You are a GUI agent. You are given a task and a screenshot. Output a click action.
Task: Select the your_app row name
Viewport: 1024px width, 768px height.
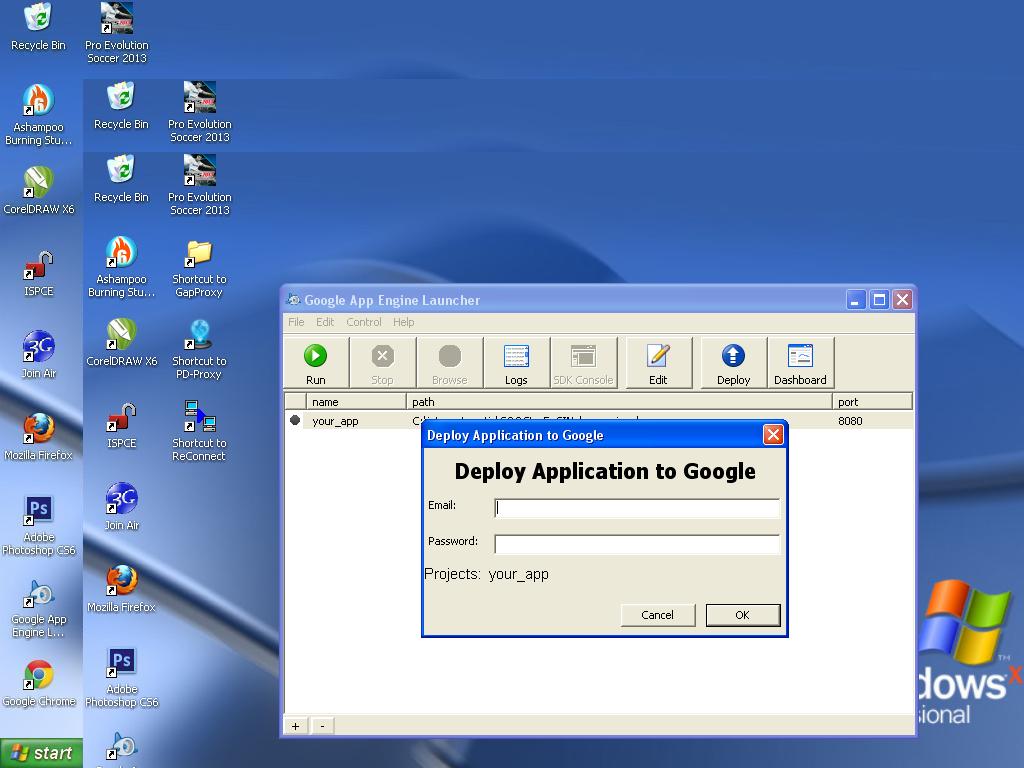pyautogui.click(x=335, y=421)
